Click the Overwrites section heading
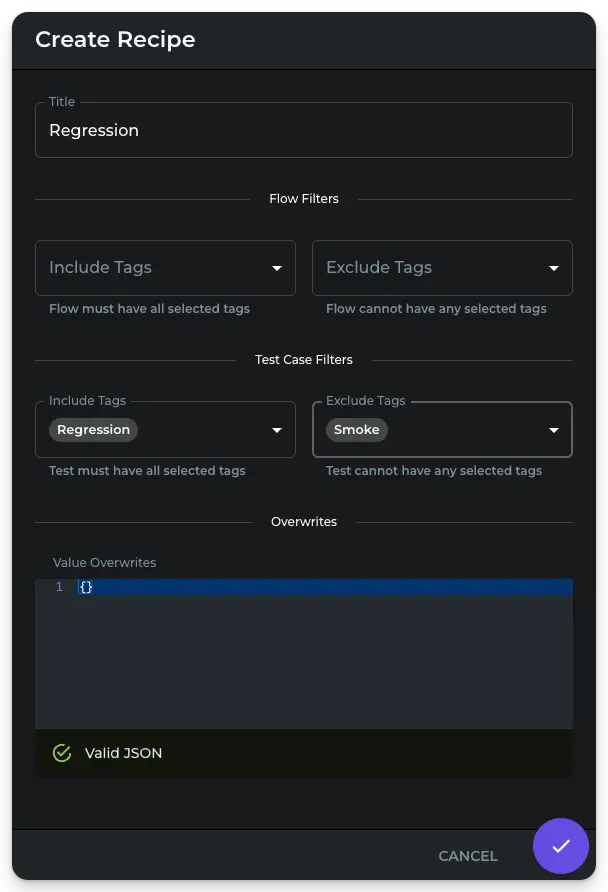Screen dimensions: 608x892 304,522
